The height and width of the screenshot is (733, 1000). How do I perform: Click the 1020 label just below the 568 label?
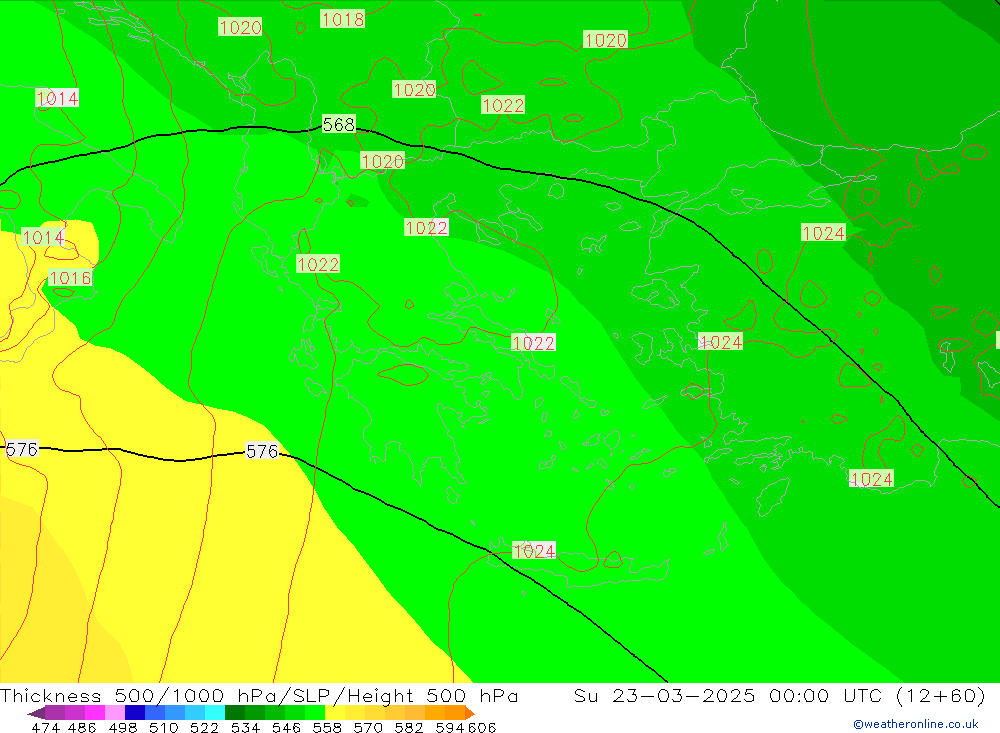coord(382,161)
